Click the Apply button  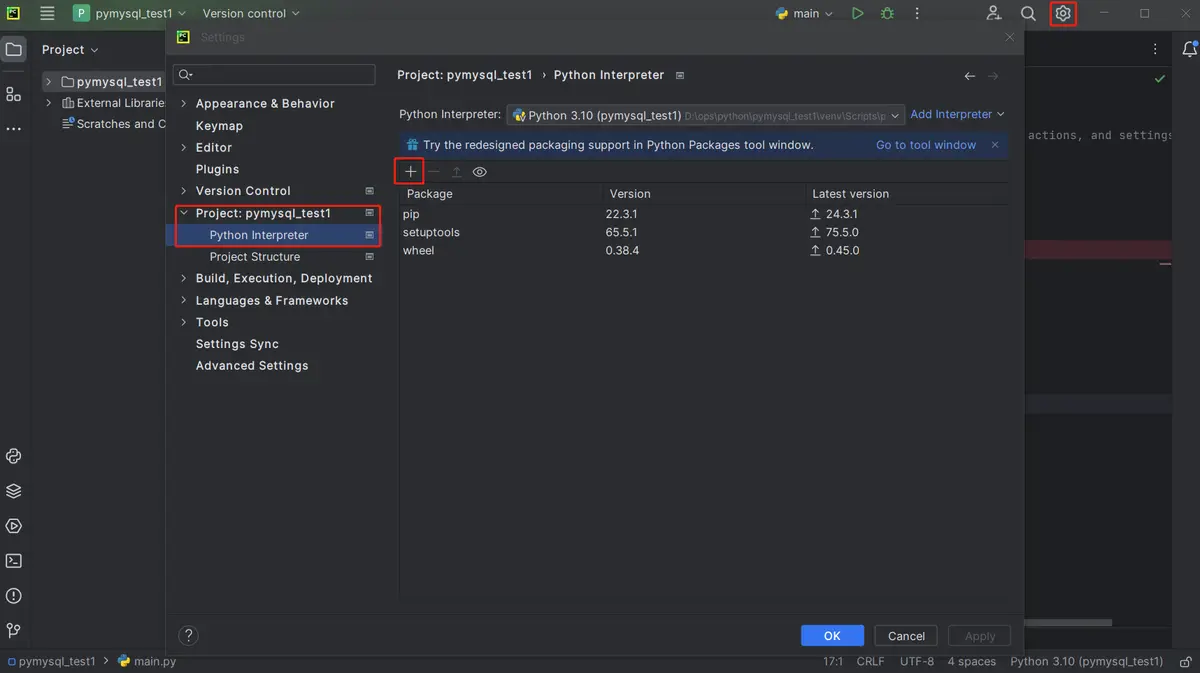pyautogui.click(x=980, y=636)
